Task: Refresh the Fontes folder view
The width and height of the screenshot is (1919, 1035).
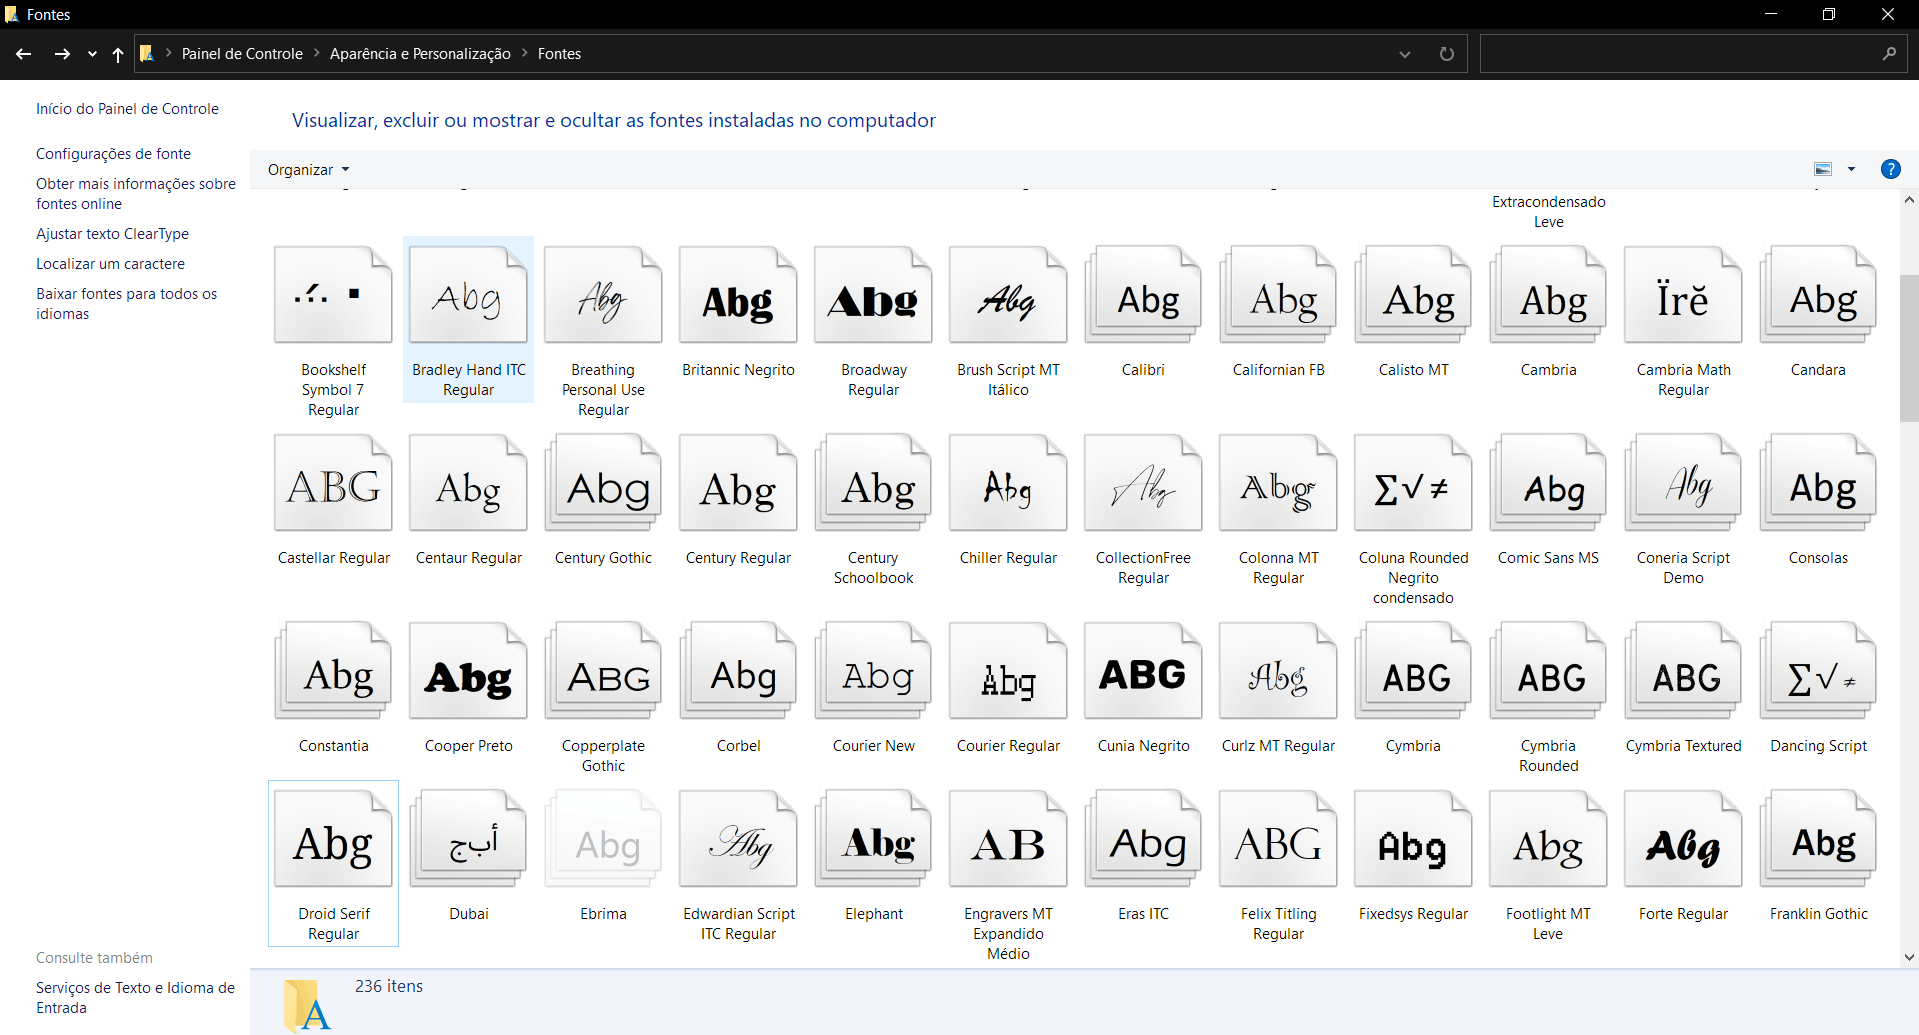Action: coord(1446,54)
